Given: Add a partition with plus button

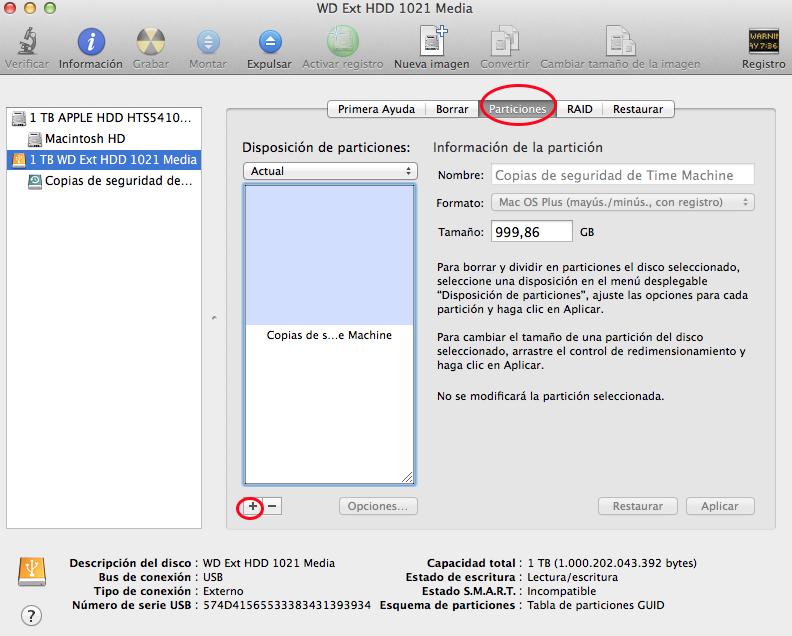Looking at the screenshot, I should point(253,507).
